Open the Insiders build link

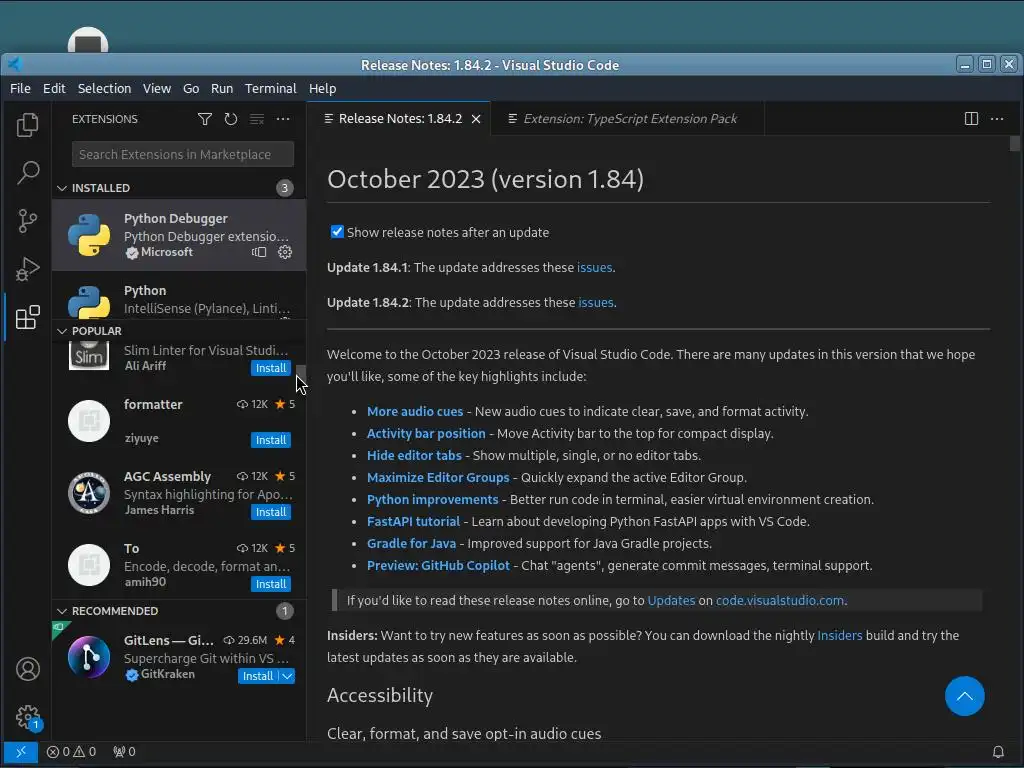click(840, 635)
